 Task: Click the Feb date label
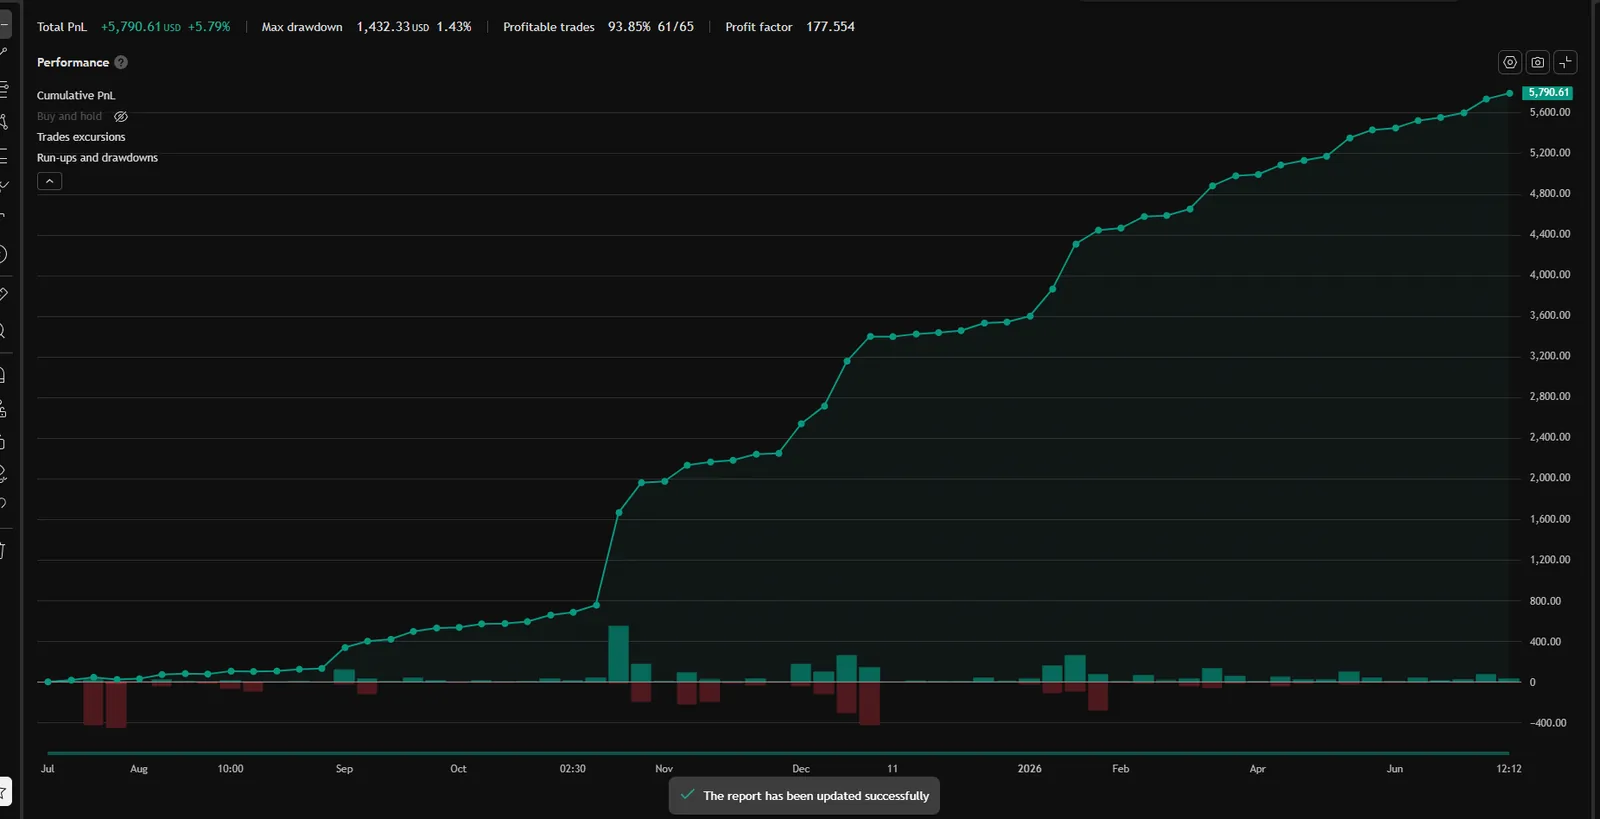(1121, 769)
